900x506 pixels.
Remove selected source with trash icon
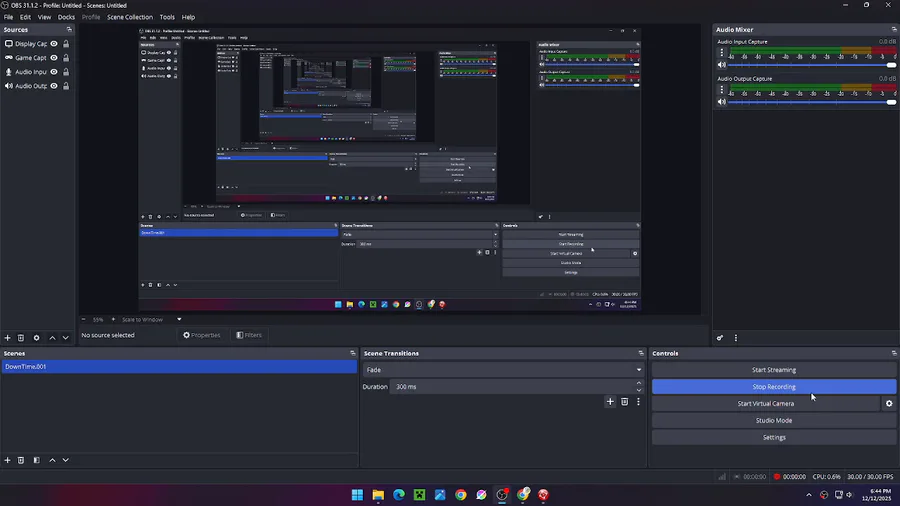coord(21,338)
